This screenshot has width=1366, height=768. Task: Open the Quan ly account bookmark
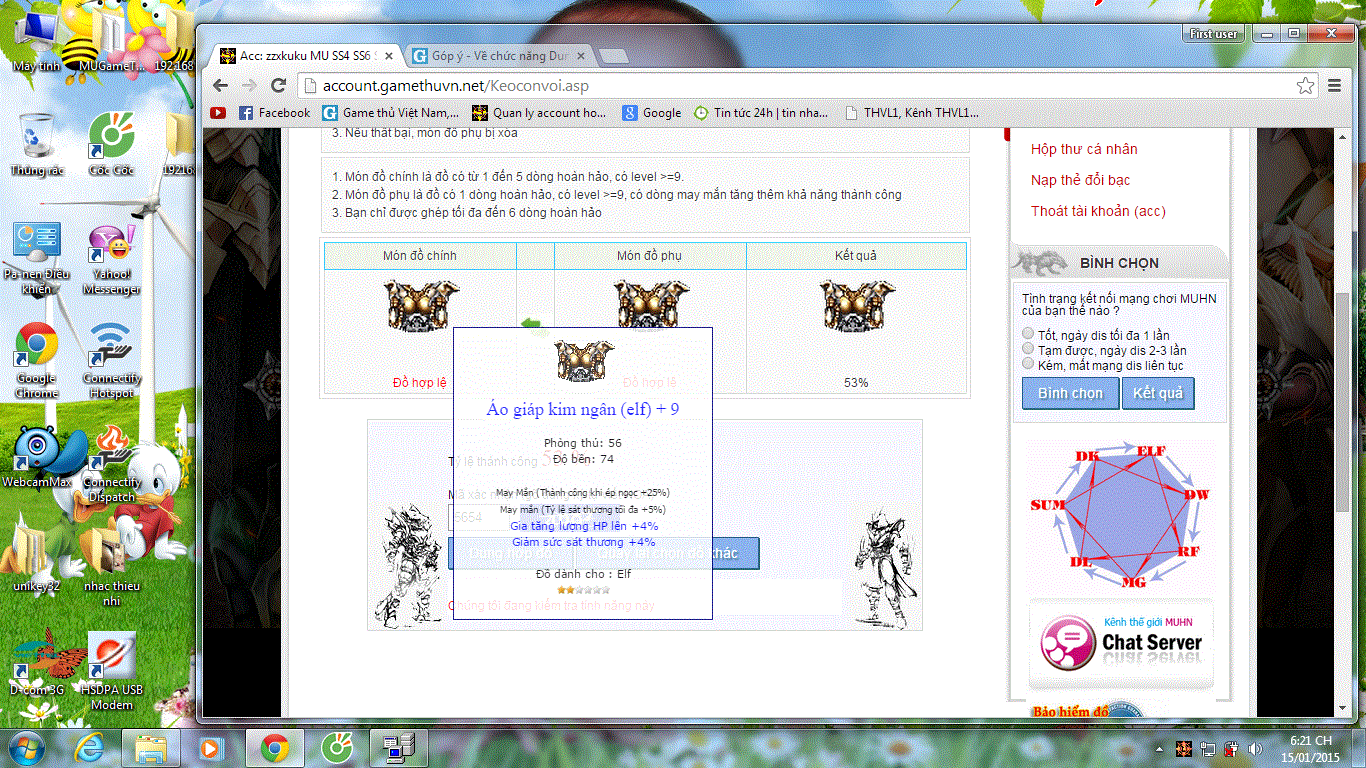tap(540, 113)
